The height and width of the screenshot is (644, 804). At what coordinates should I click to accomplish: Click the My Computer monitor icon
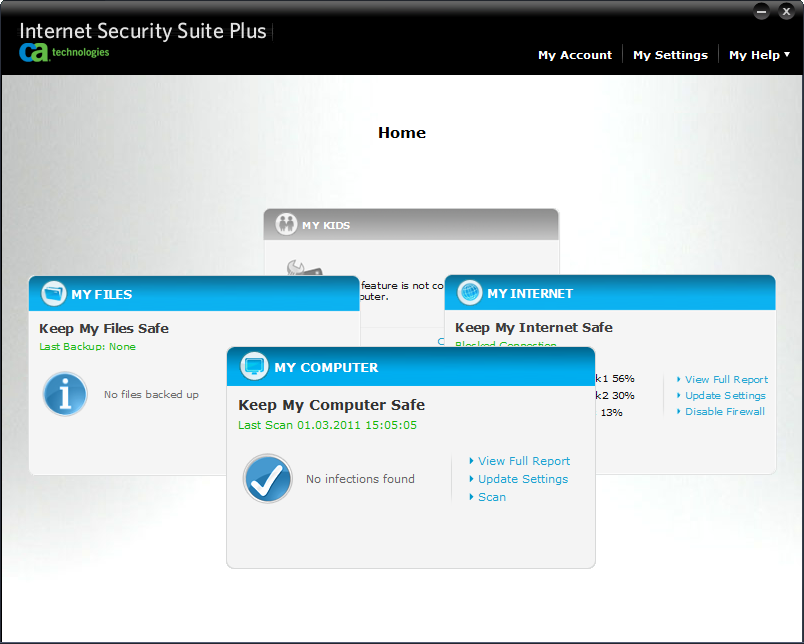point(255,367)
